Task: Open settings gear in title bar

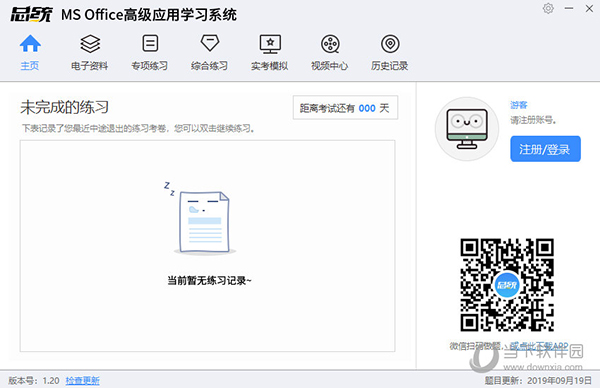Action: (x=548, y=8)
